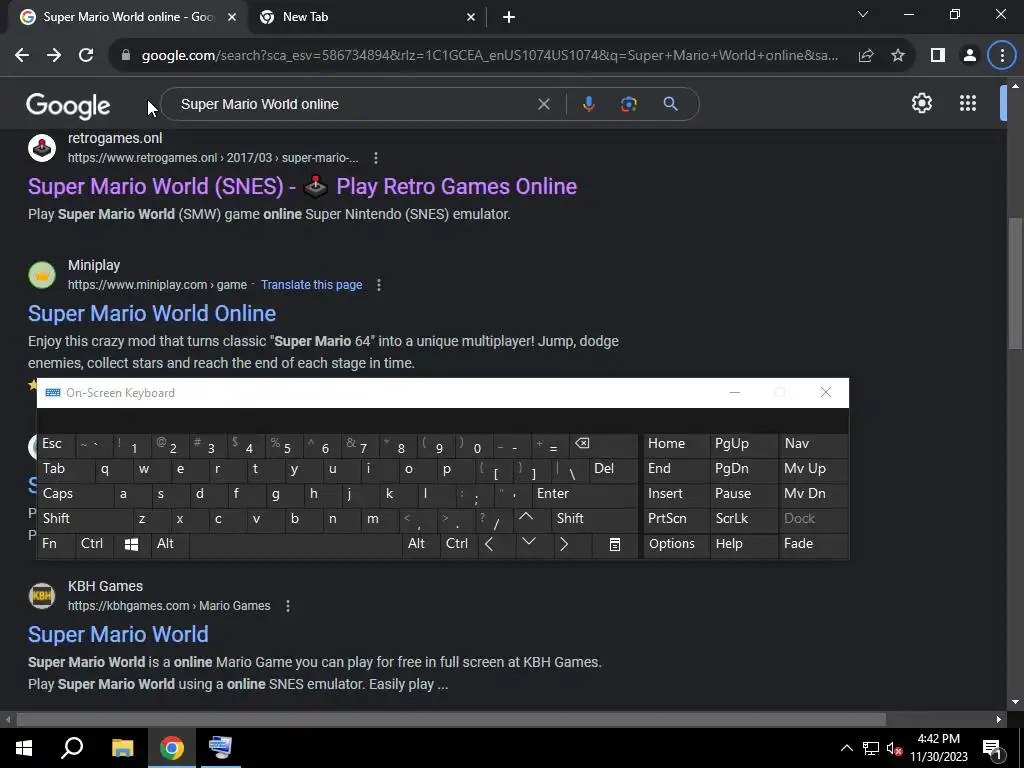Toggle Nav mode on On-Screen Keyboard
Viewport: 1024px width, 768px height.
pyautogui.click(x=814, y=444)
